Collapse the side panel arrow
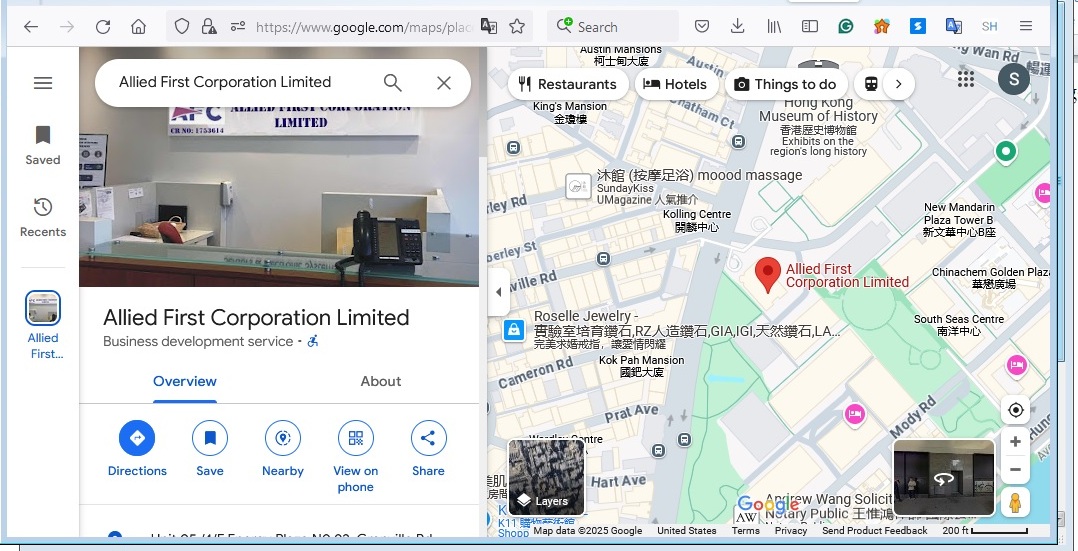This screenshot has height=551, width=1078. pyautogui.click(x=498, y=292)
